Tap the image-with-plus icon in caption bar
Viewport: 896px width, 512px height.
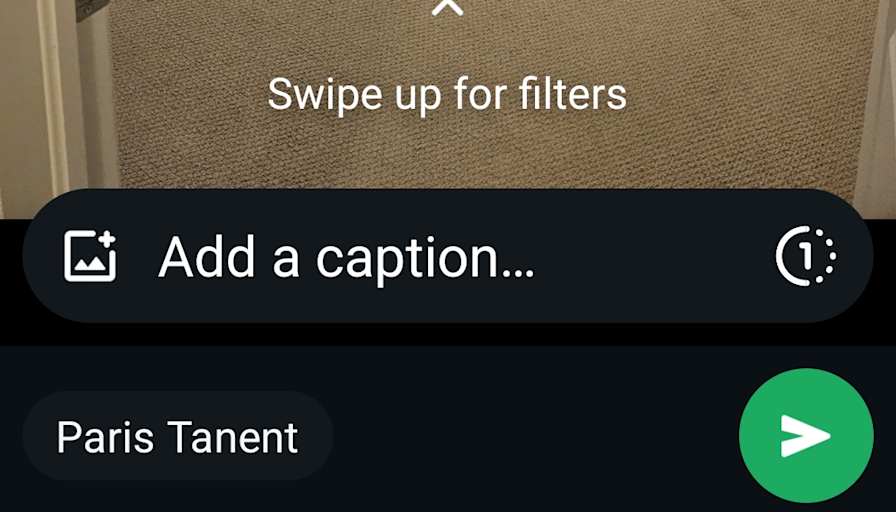click(x=90, y=255)
